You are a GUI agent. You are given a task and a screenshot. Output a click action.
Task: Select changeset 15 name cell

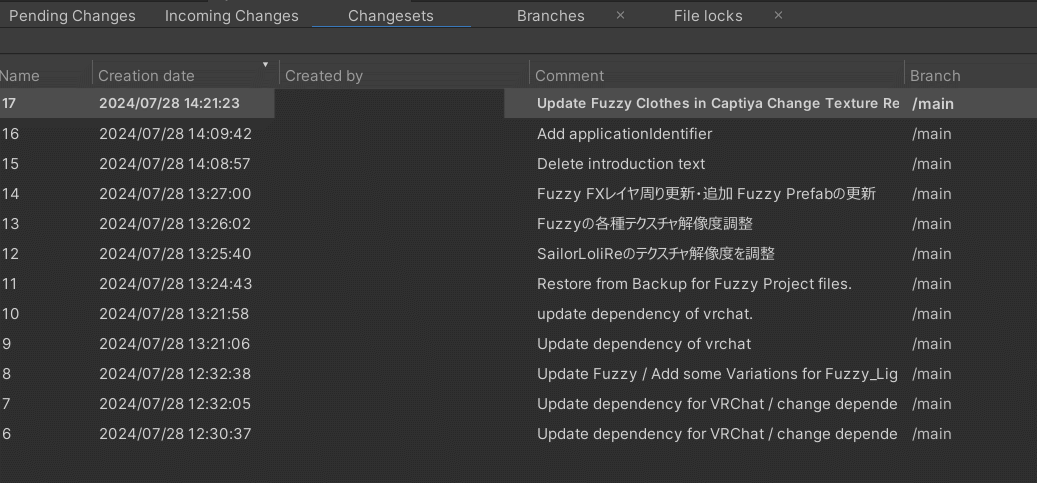tap(10, 164)
